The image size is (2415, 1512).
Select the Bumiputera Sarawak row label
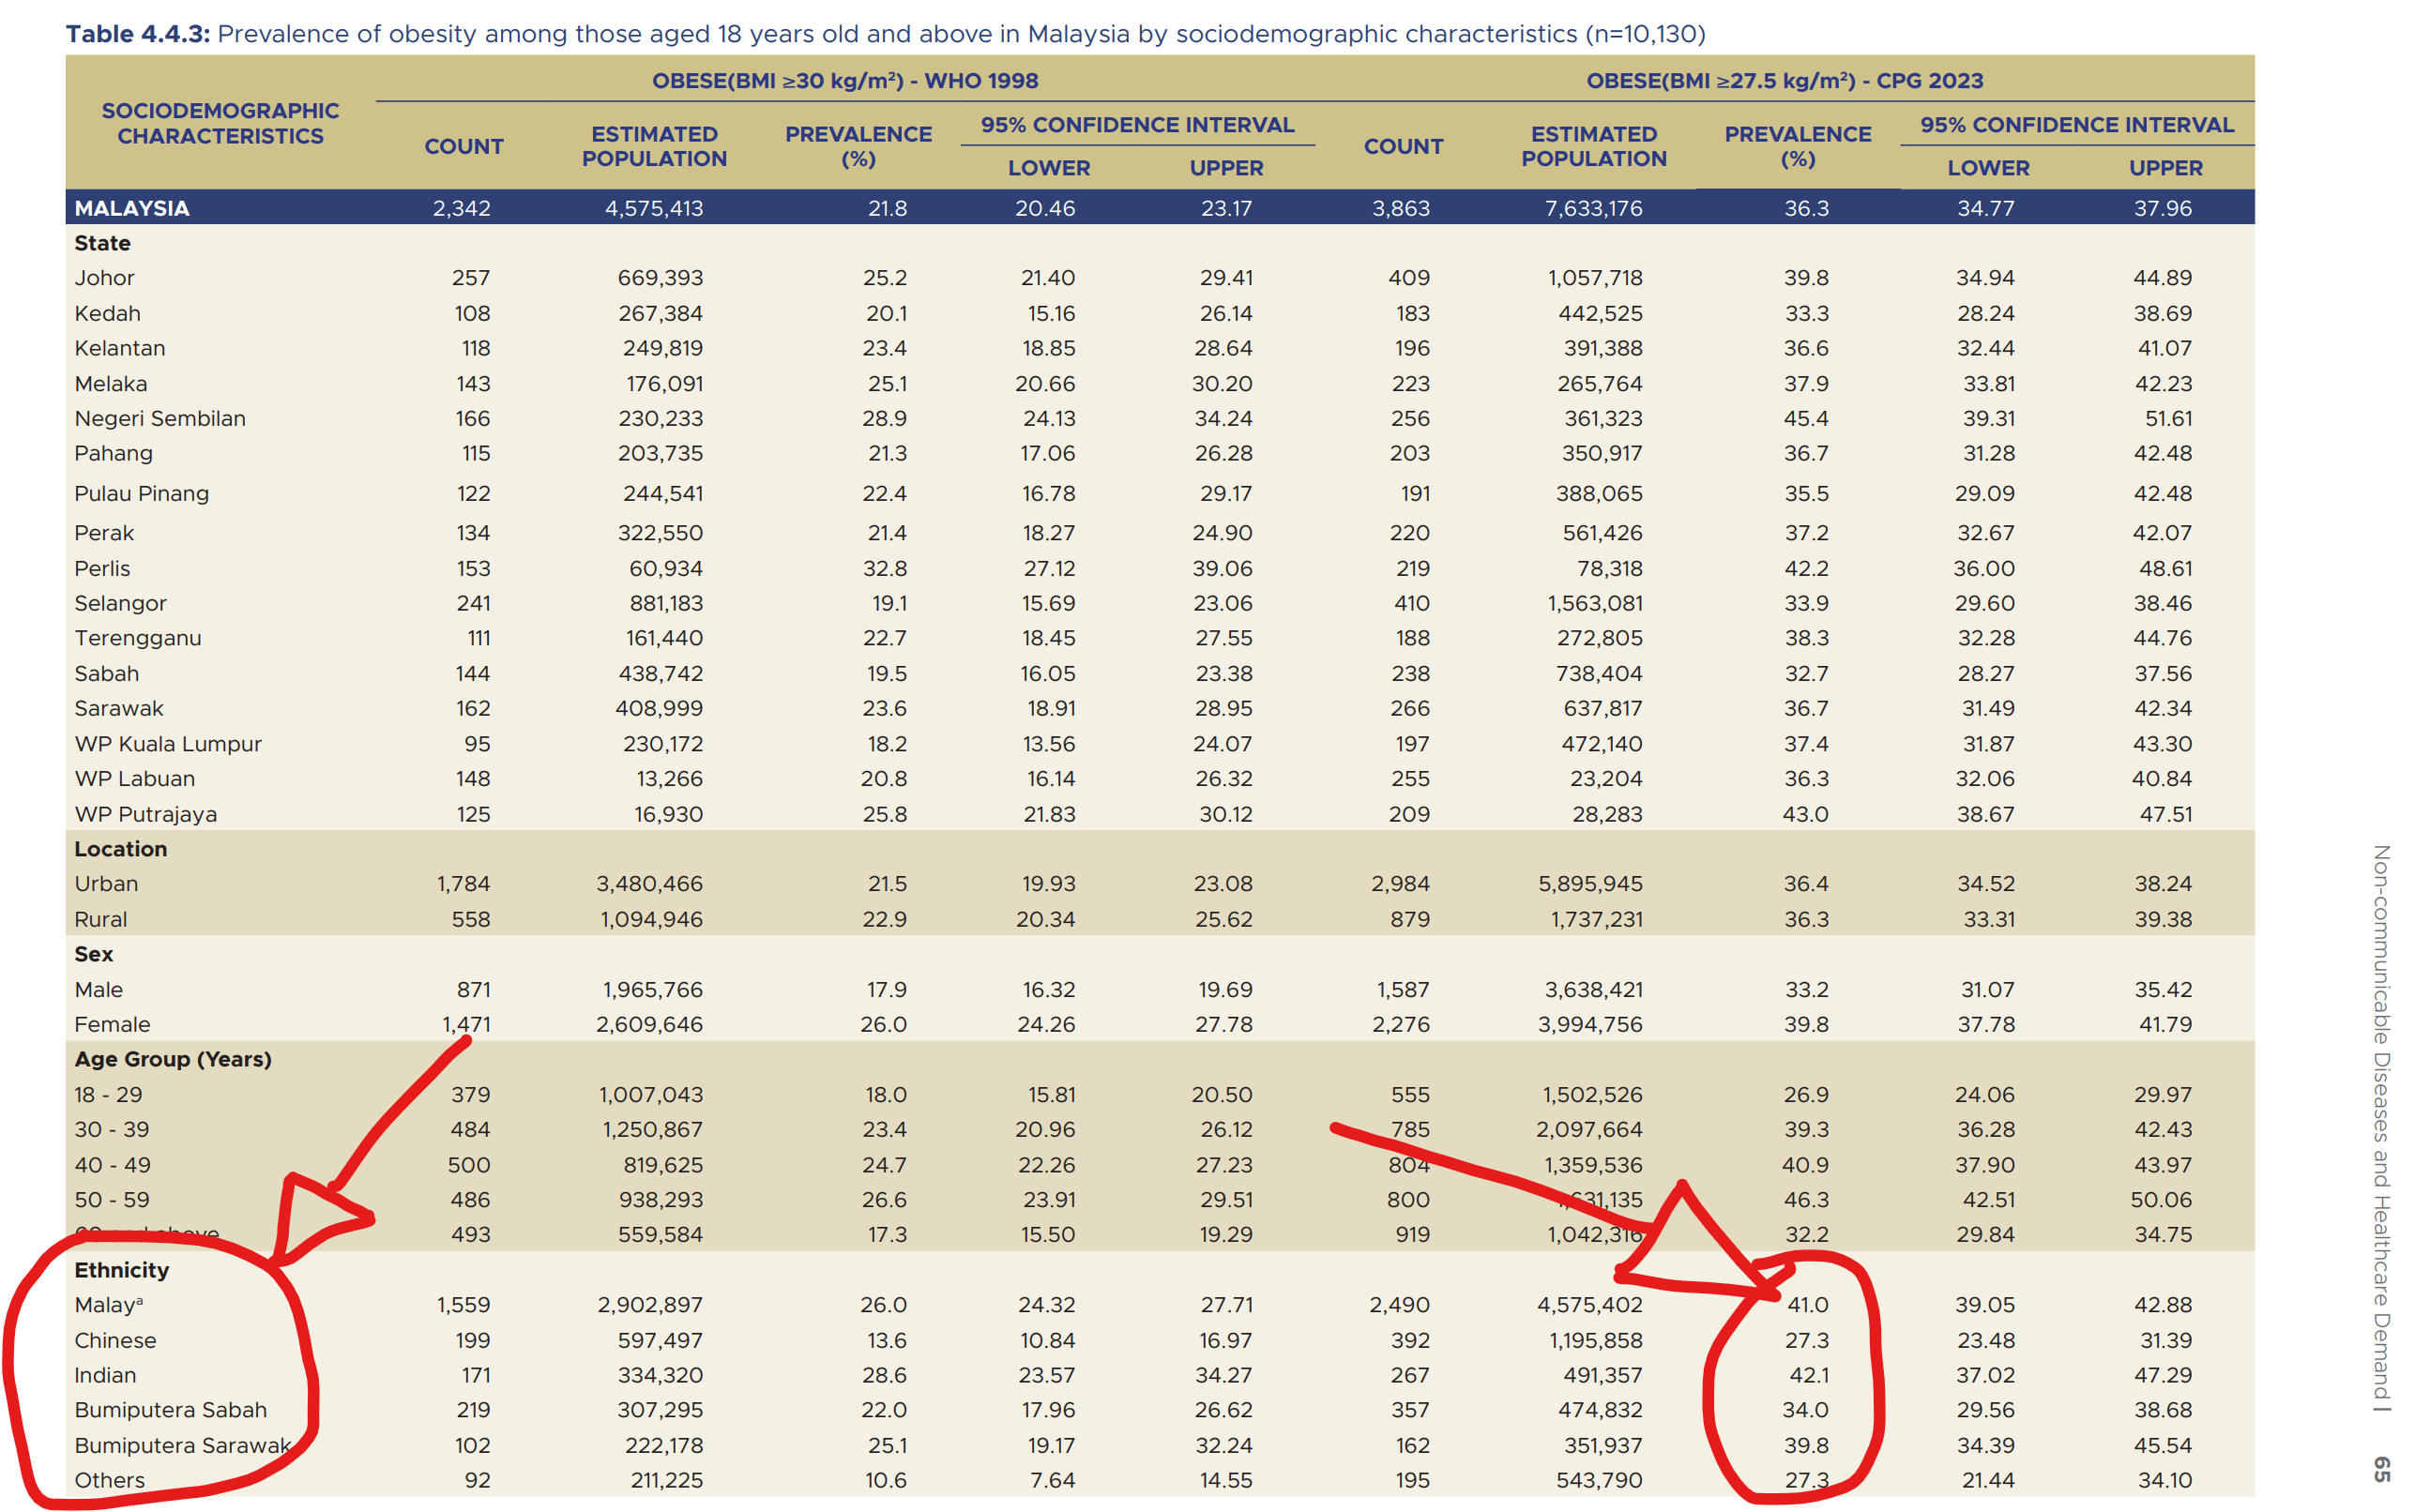[x=182, y=1445]
